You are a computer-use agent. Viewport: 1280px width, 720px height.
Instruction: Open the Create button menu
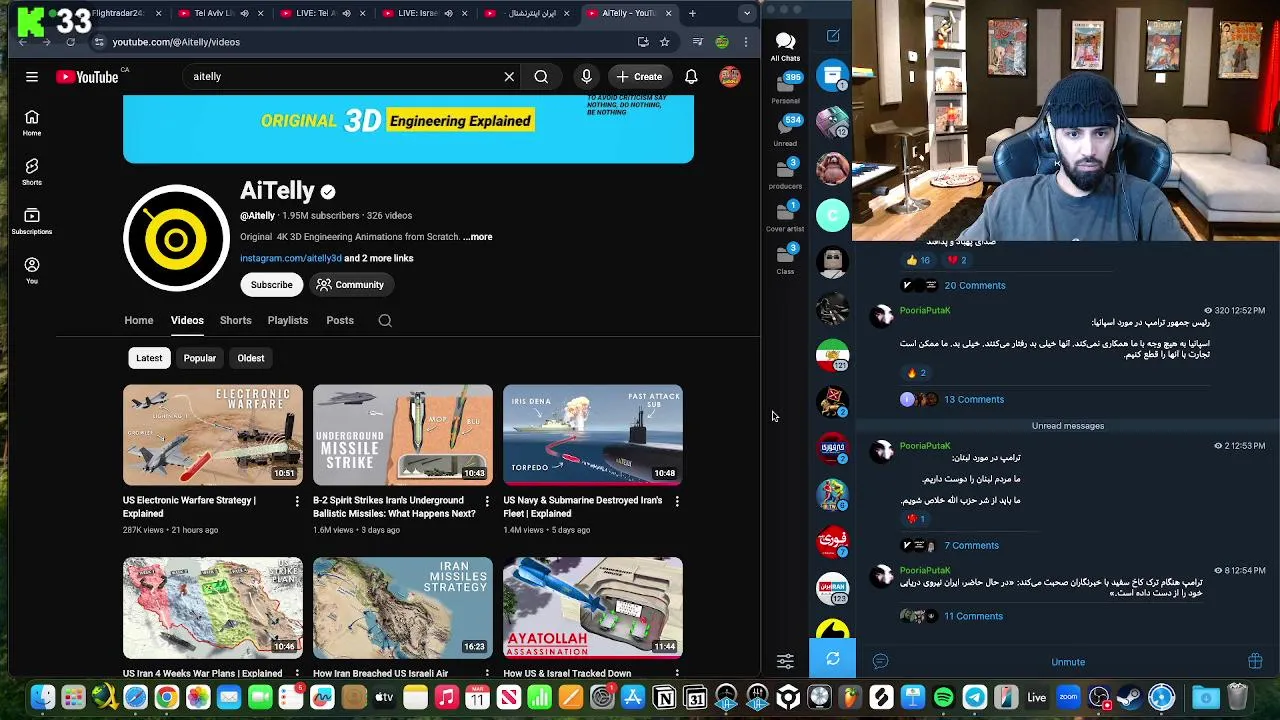coord(639,77)
